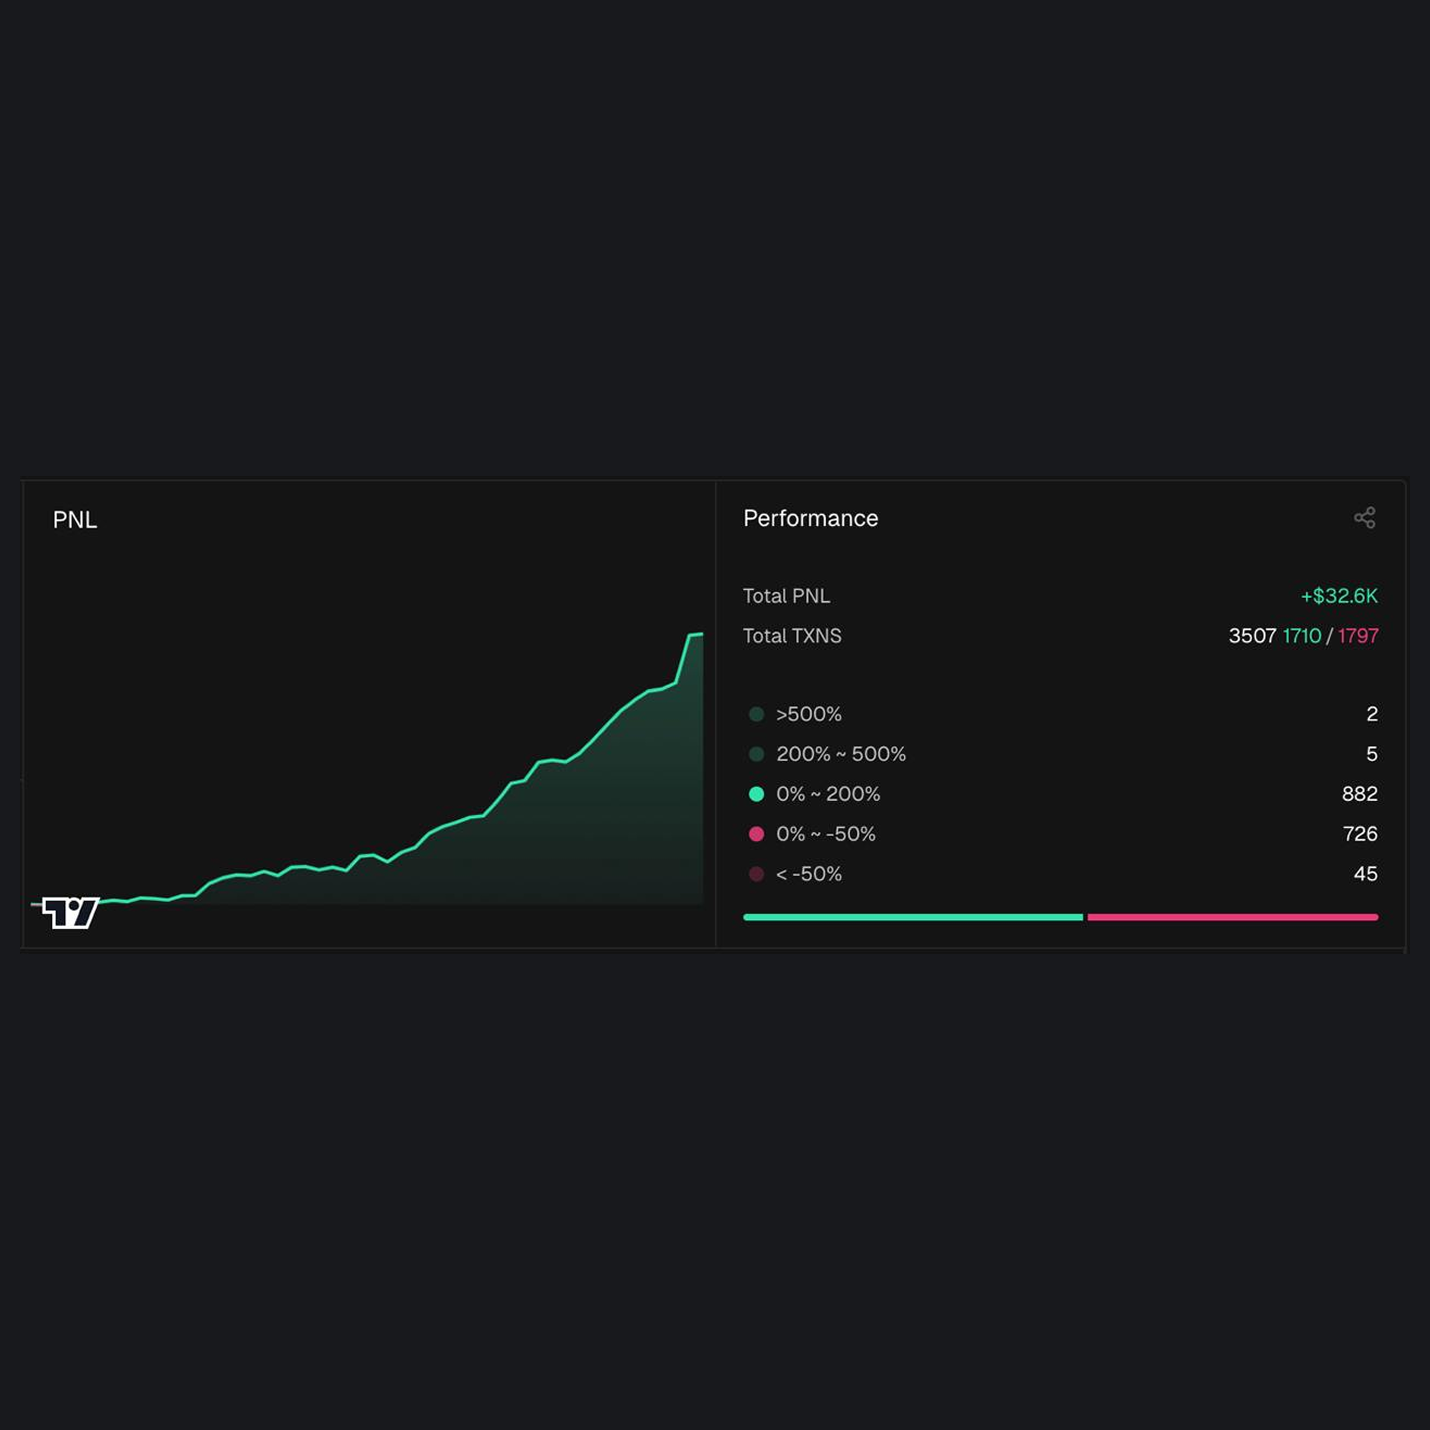
Task: Select the pink segment of the win/loss bar
Action: click(x=1232, y=917)
